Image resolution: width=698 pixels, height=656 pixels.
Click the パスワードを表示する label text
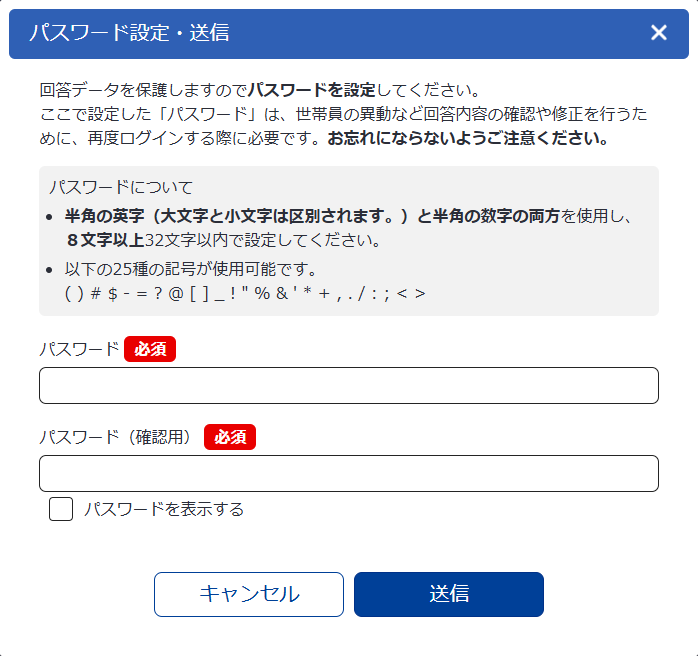pos(164,509)
